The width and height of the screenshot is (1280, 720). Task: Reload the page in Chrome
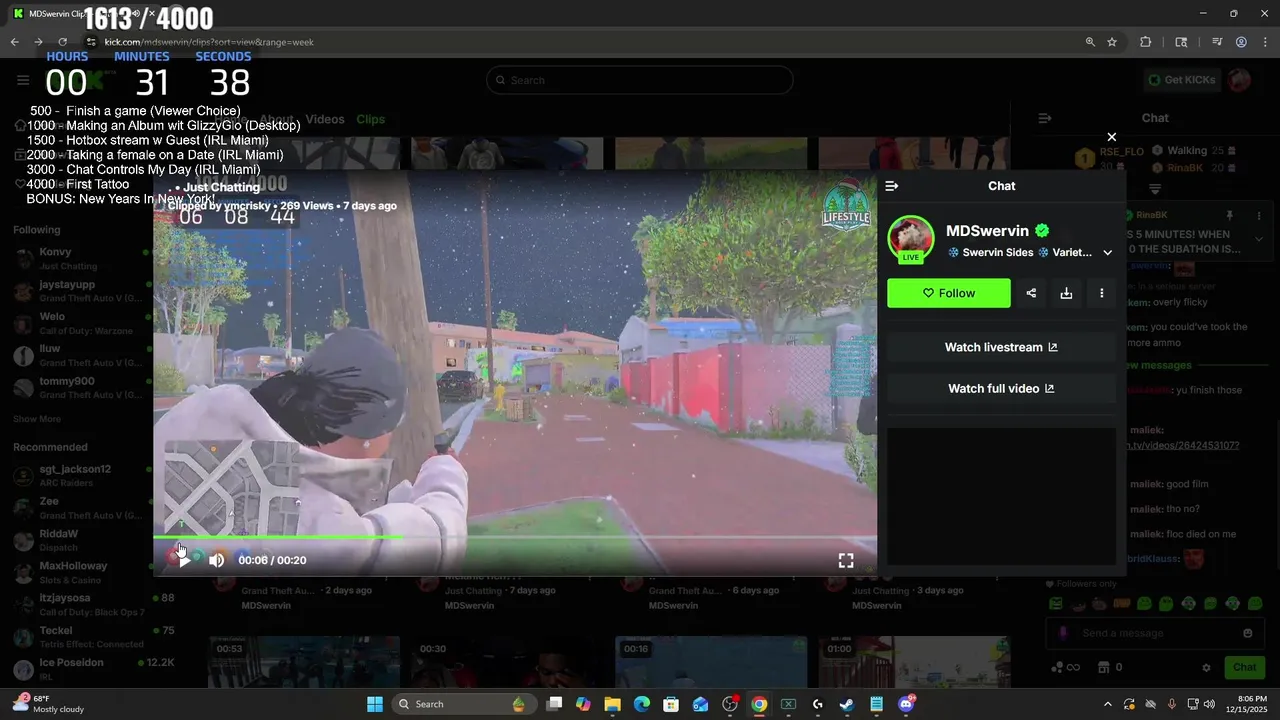62,42
